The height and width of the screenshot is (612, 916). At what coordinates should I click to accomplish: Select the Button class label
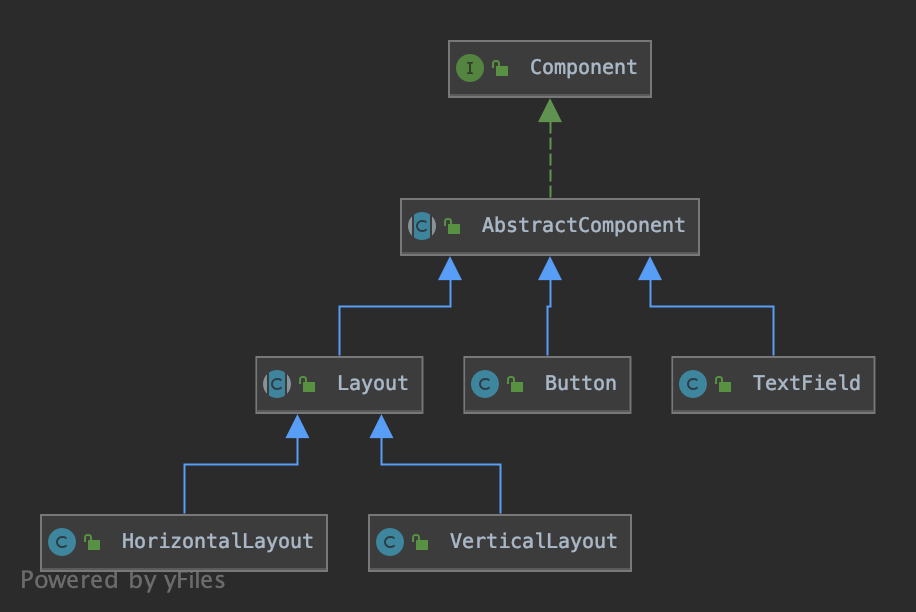coord(580,384)
